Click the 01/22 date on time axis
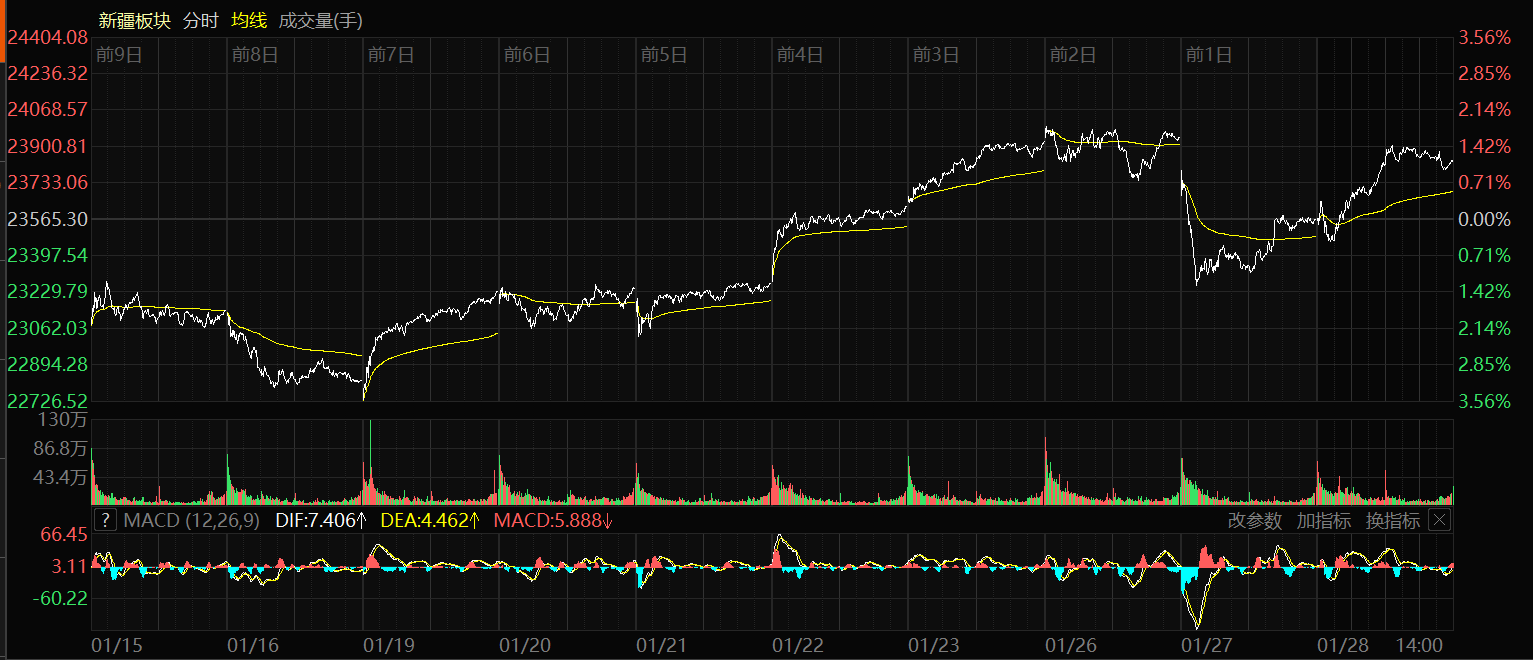The image size is (1533, 660). pyautogui.click(x=798, y=646)
